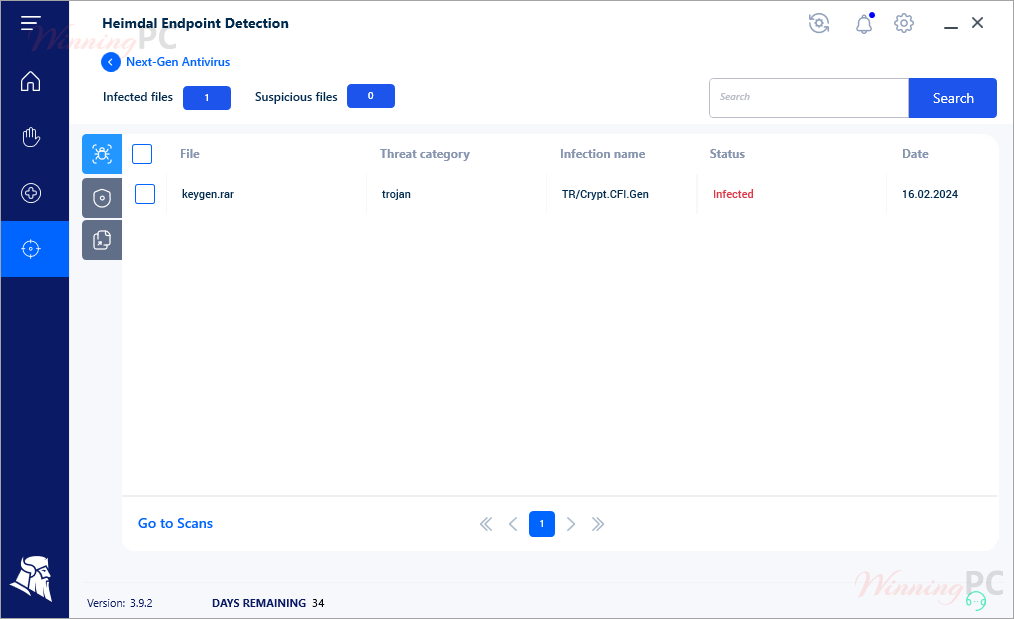Jump to last page with double-right arrows
Viewport: 1014px width, 619px height.
coord(598,524)
